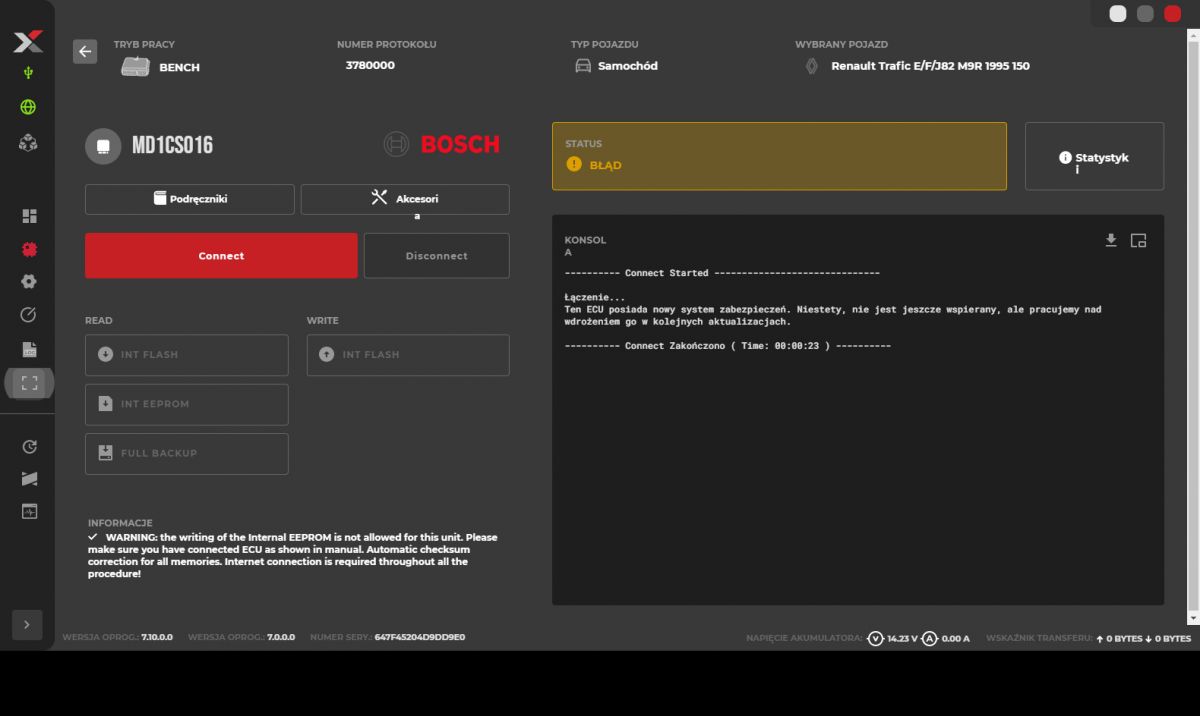Click the fullscreen brackets icon in sidebar

[29, 383]
